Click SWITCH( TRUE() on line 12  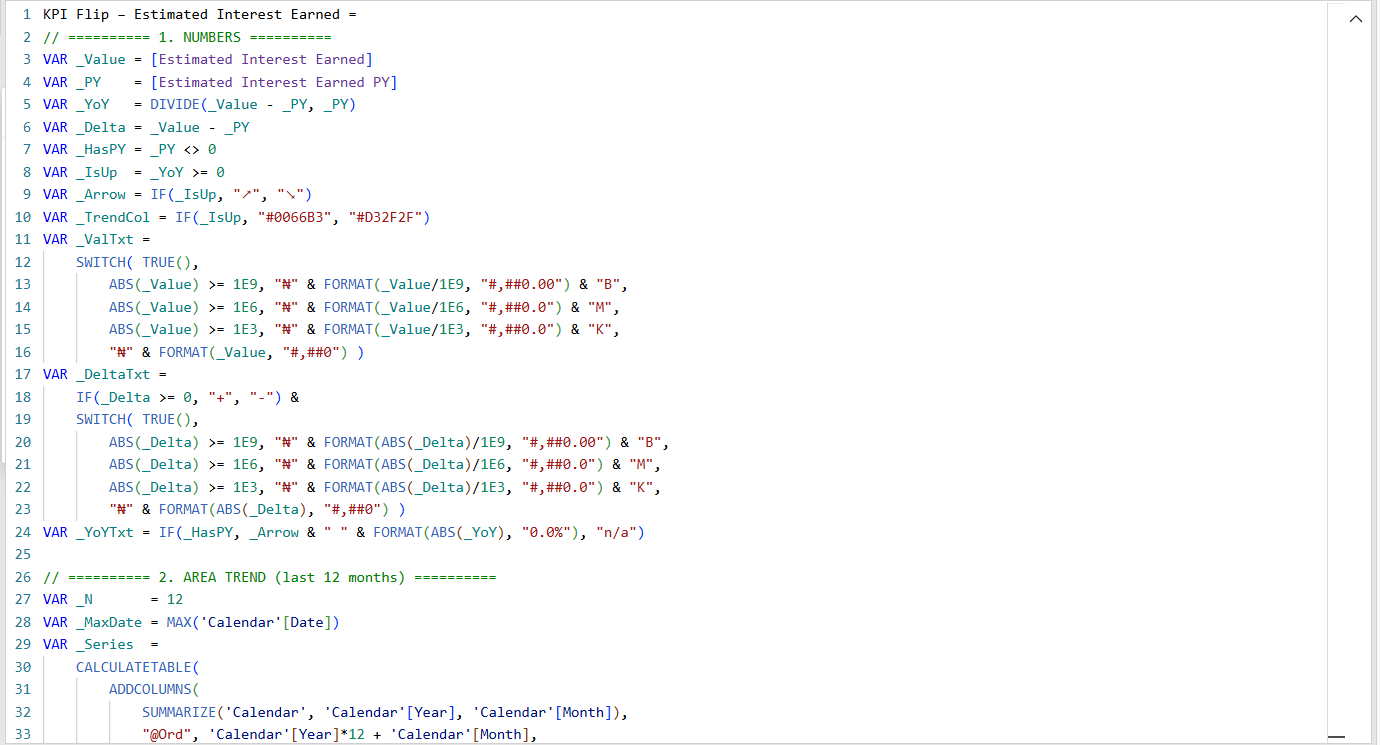[134, 262]
